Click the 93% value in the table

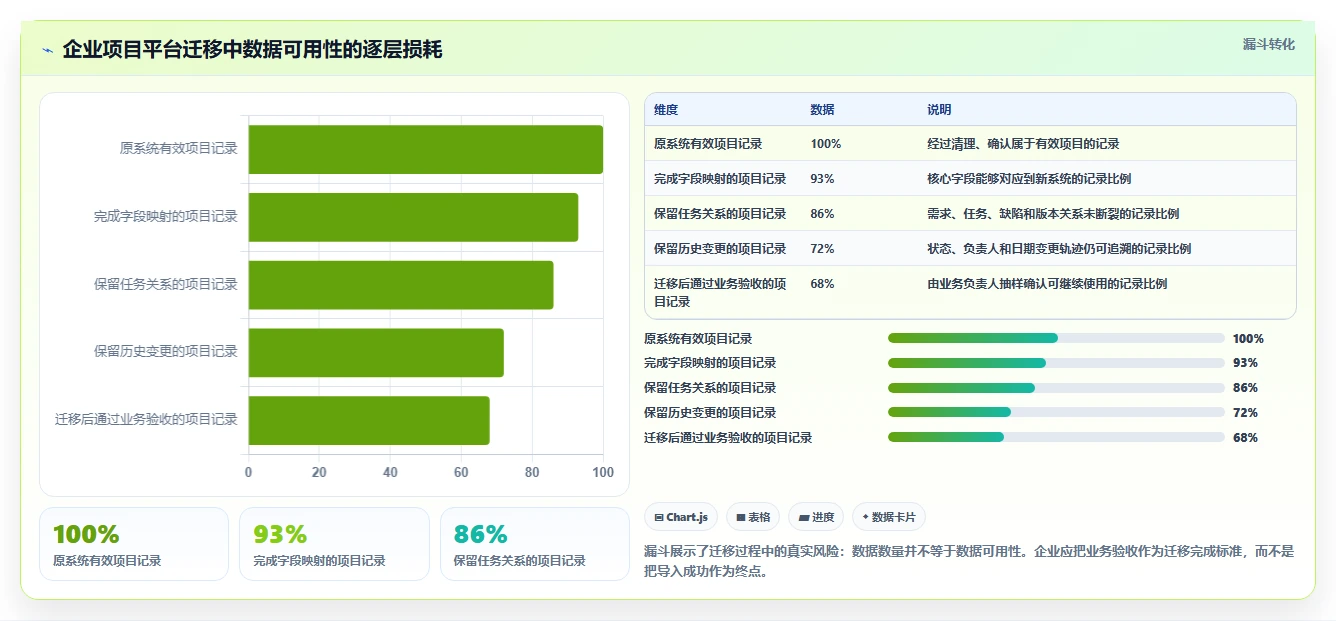tap(822, 179)
